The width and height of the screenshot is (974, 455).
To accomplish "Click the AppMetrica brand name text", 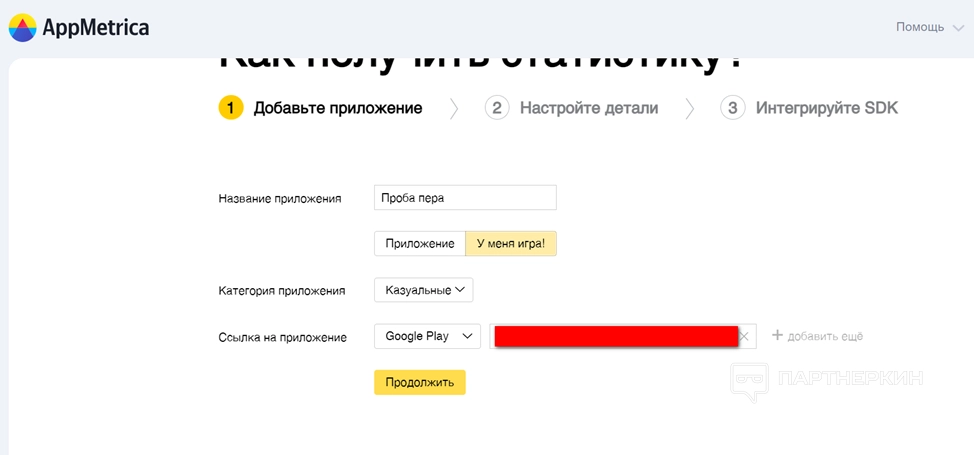I will tap(96, 28).
